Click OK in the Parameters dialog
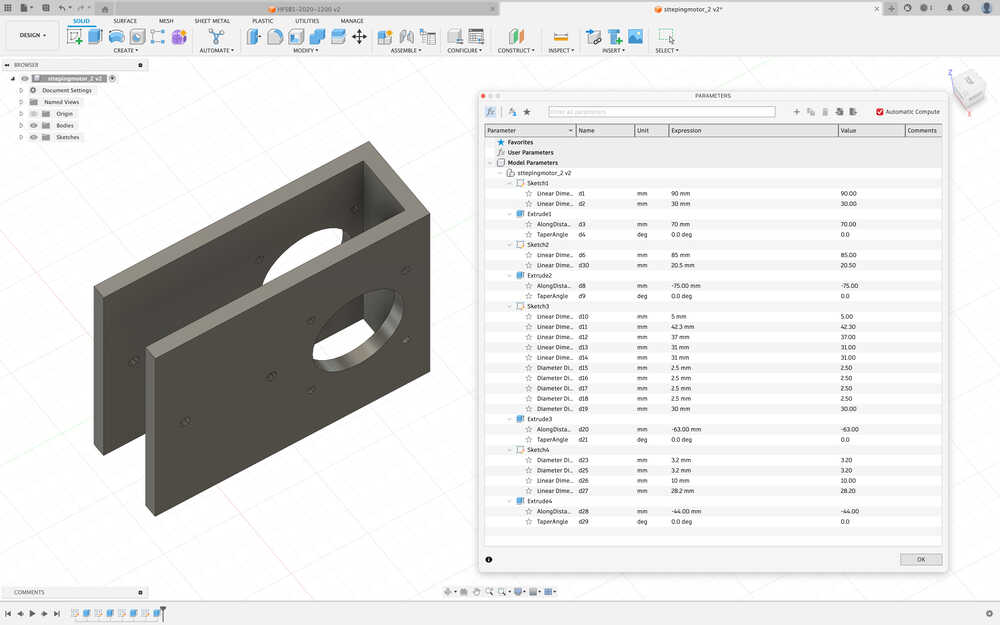This screenshot has height=625, width=1000. click(921, 559)
